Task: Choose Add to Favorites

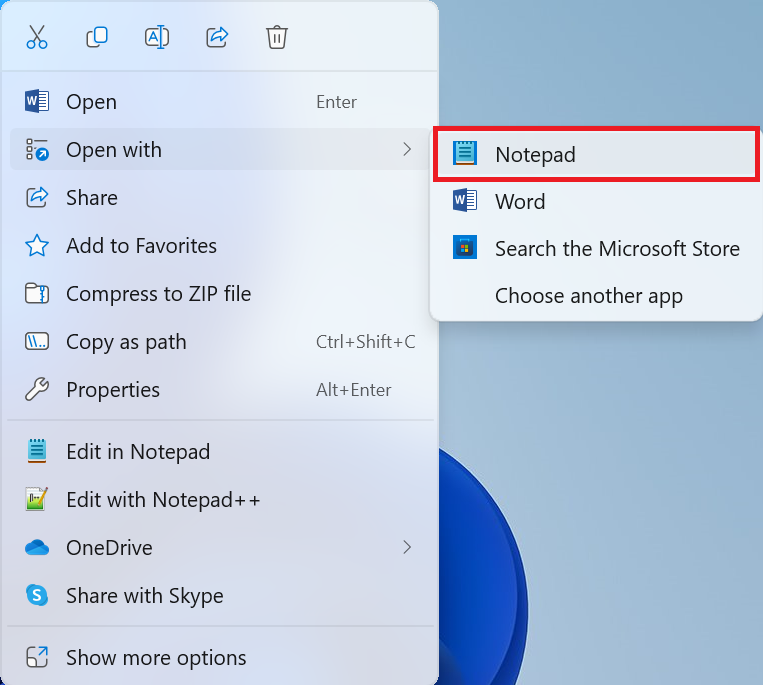Action: click(219, 246)
